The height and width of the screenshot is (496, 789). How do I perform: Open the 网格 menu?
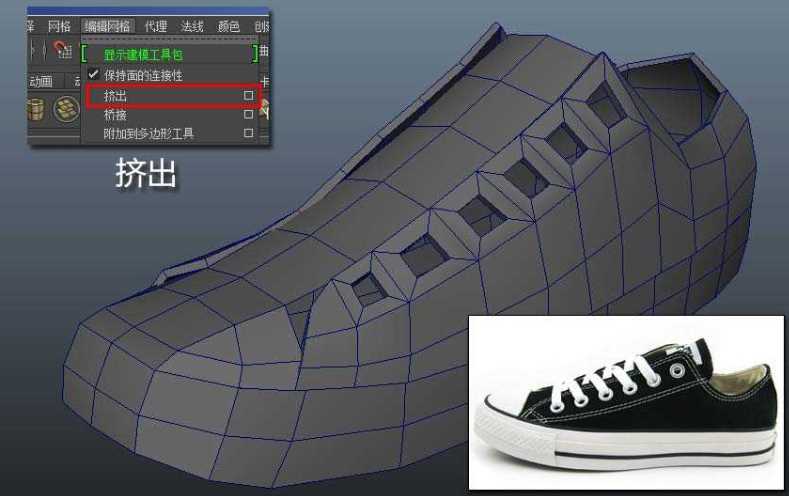pos(59,26)
